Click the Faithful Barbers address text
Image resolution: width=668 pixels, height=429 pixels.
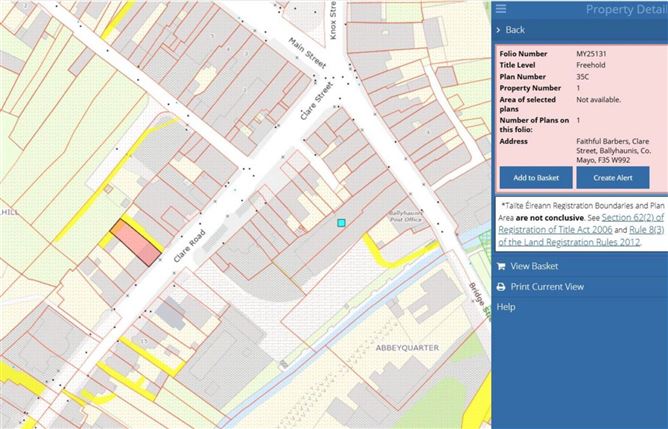tap(613, 150)
